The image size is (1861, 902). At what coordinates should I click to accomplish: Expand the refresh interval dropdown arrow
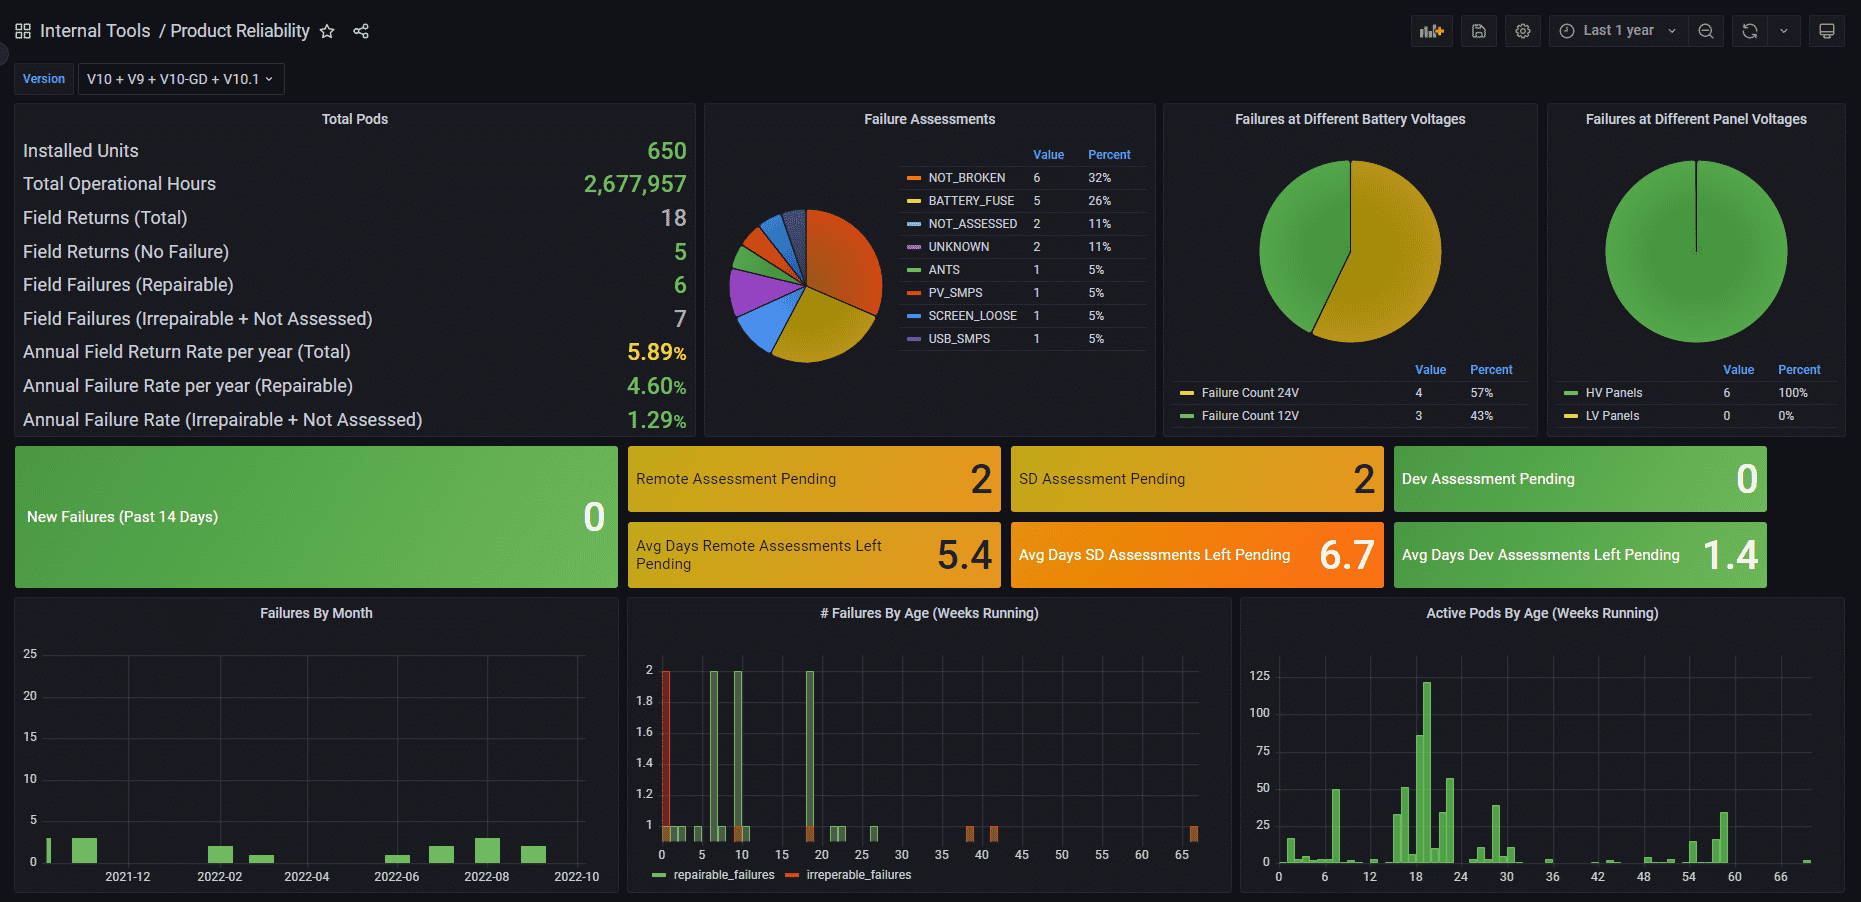pos(1783,31)
